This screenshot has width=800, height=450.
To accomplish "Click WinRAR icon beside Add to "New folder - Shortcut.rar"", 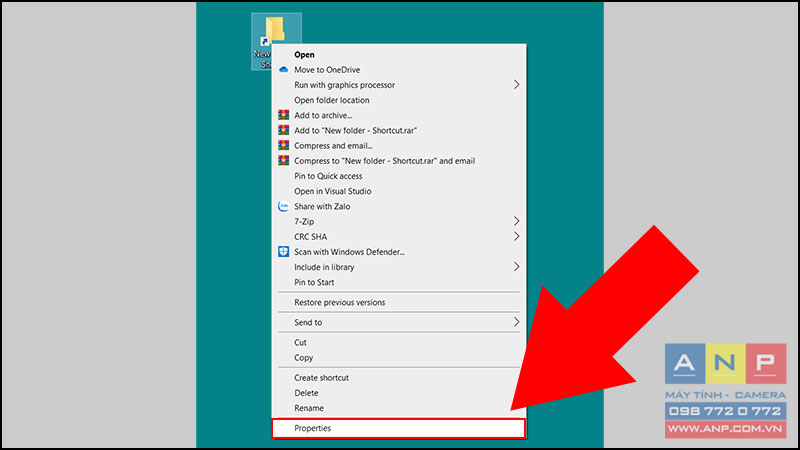I will (284, 131).
